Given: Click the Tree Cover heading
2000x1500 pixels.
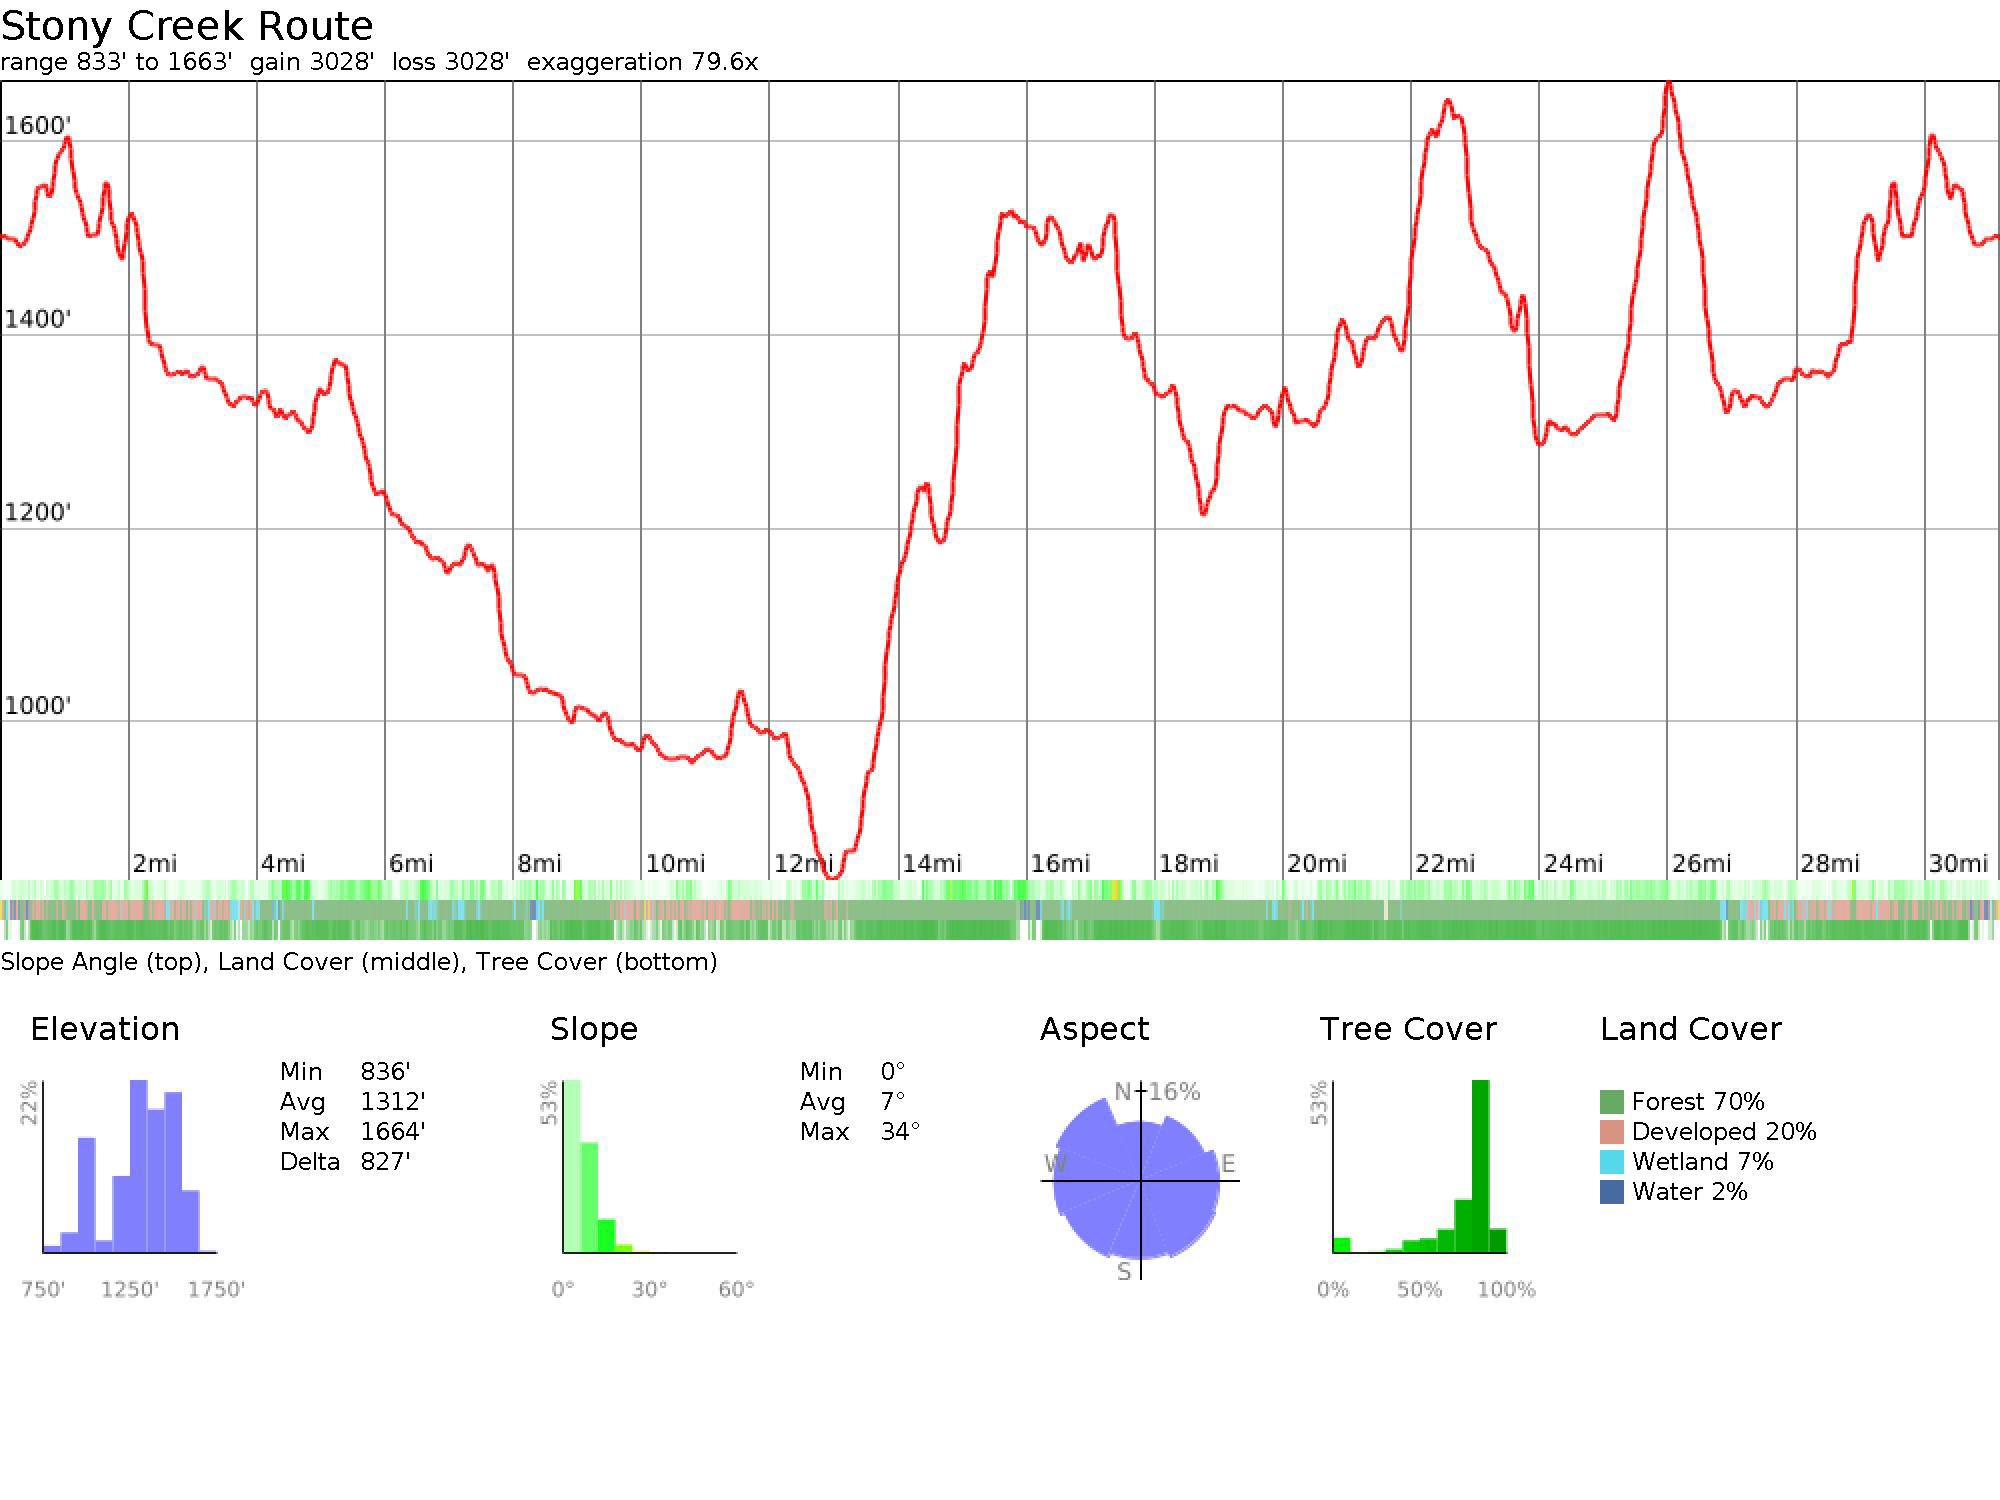Looking at the screenshot, I should (1407, 1029).
